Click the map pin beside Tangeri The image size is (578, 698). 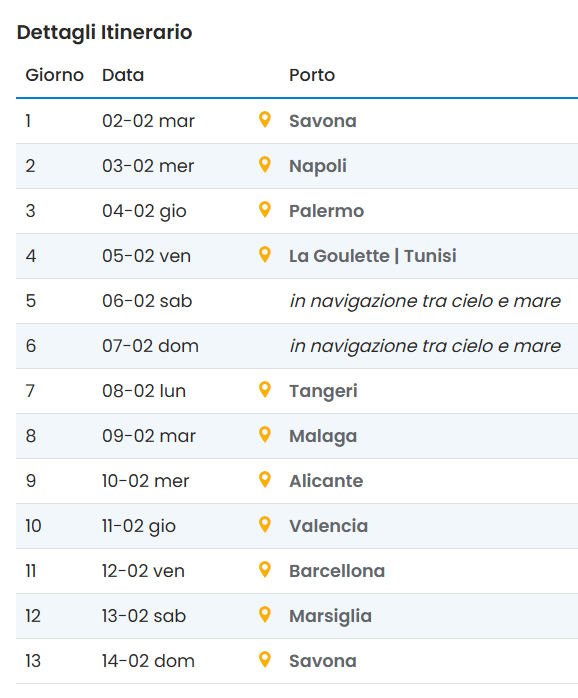[x=265, y=390]
